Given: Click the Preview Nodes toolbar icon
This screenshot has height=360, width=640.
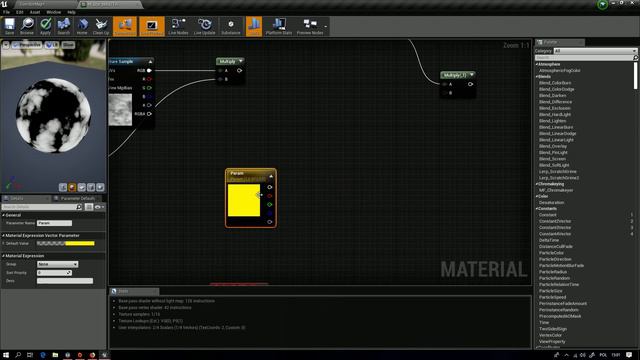Looking at the screenshot, I should pos(310,27).
